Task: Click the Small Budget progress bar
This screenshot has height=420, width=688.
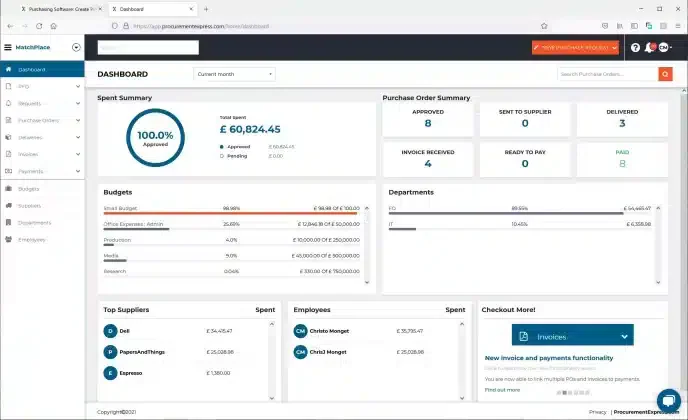Action: (x=232, y=214)
